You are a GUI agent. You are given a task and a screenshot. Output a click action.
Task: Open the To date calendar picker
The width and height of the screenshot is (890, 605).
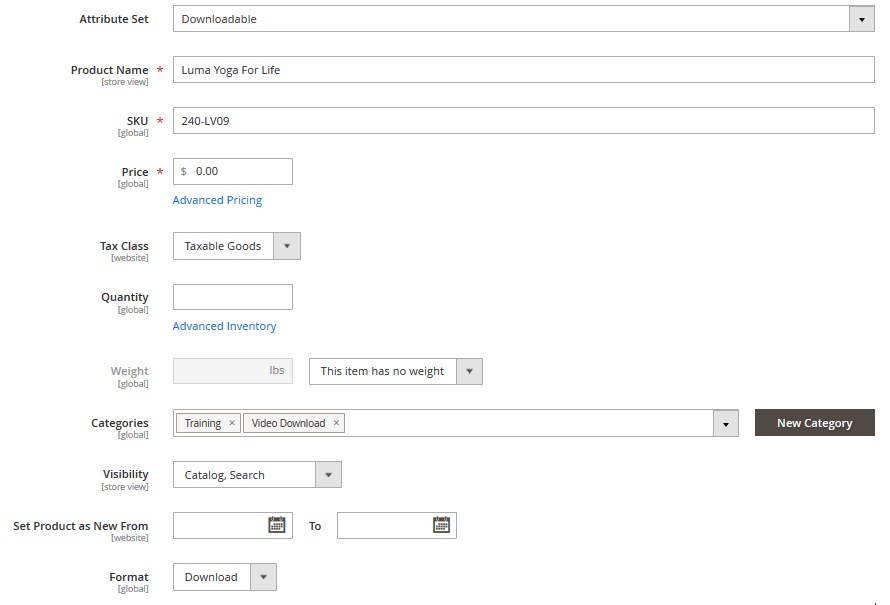pyautogui.click(x=441, y=525)
